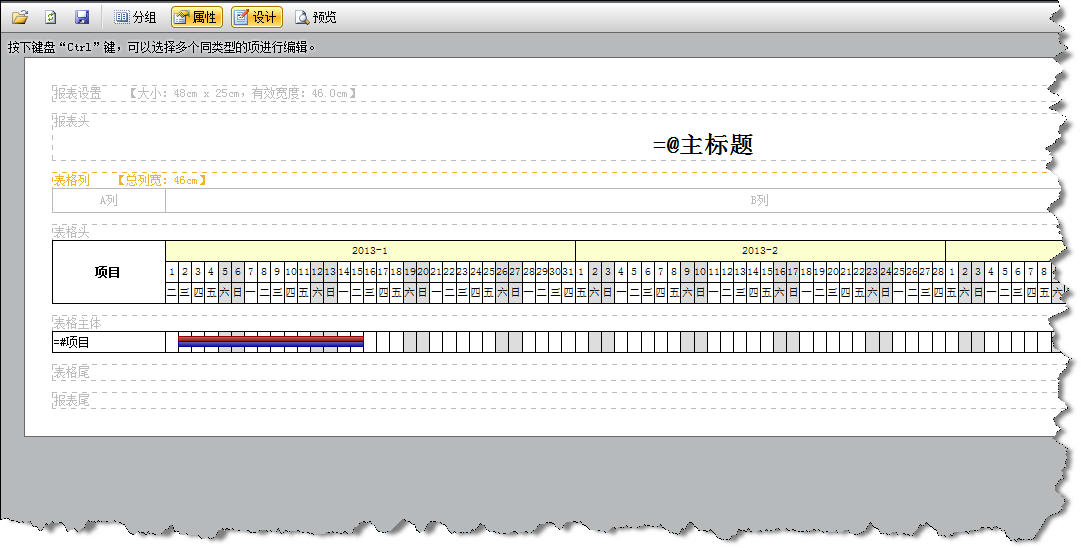This screenshot has height=548, width=1081.
Task: Click day 30 cell in the date row
Action: tap(555, 272)
